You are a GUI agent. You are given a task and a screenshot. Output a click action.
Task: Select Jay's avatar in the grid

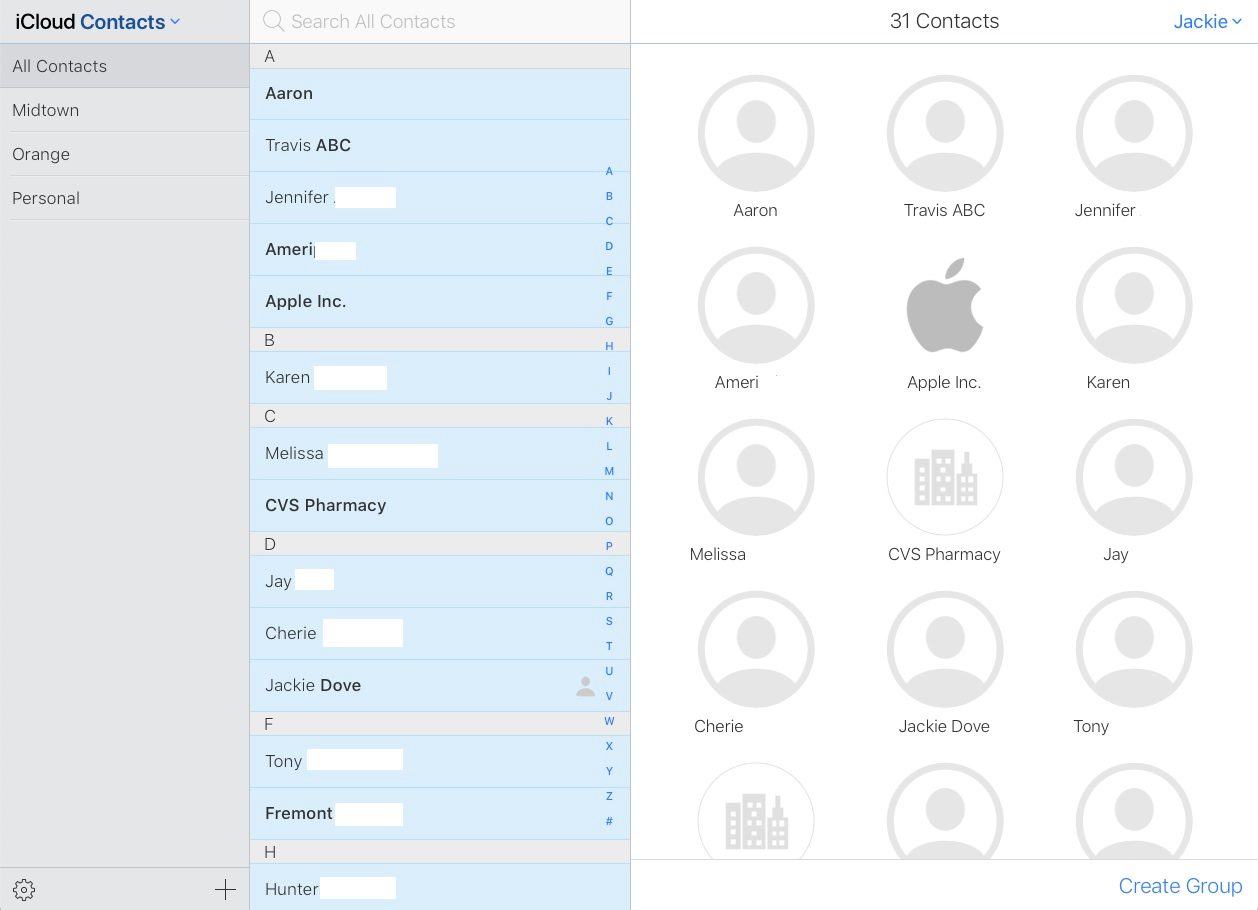coord(1133,477)
